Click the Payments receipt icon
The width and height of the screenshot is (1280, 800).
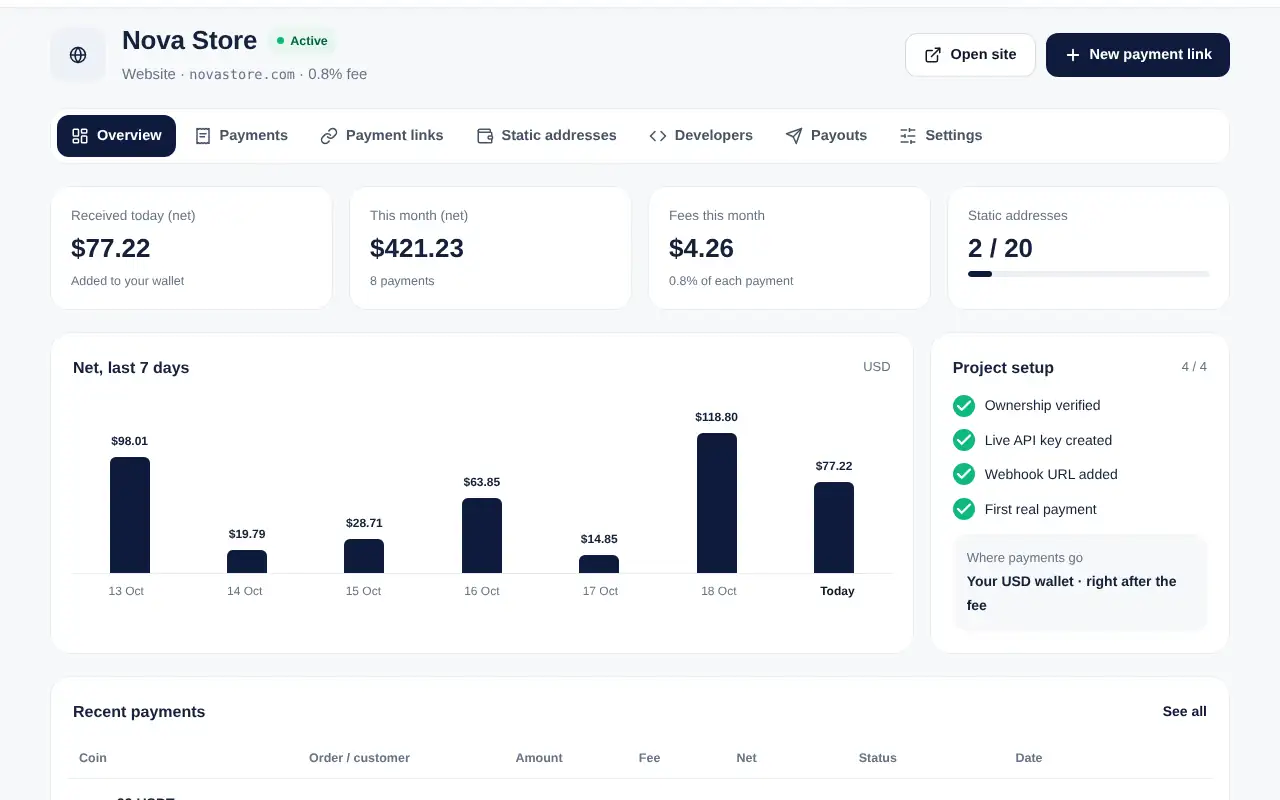pyautogui.click(x=203, y=136)
